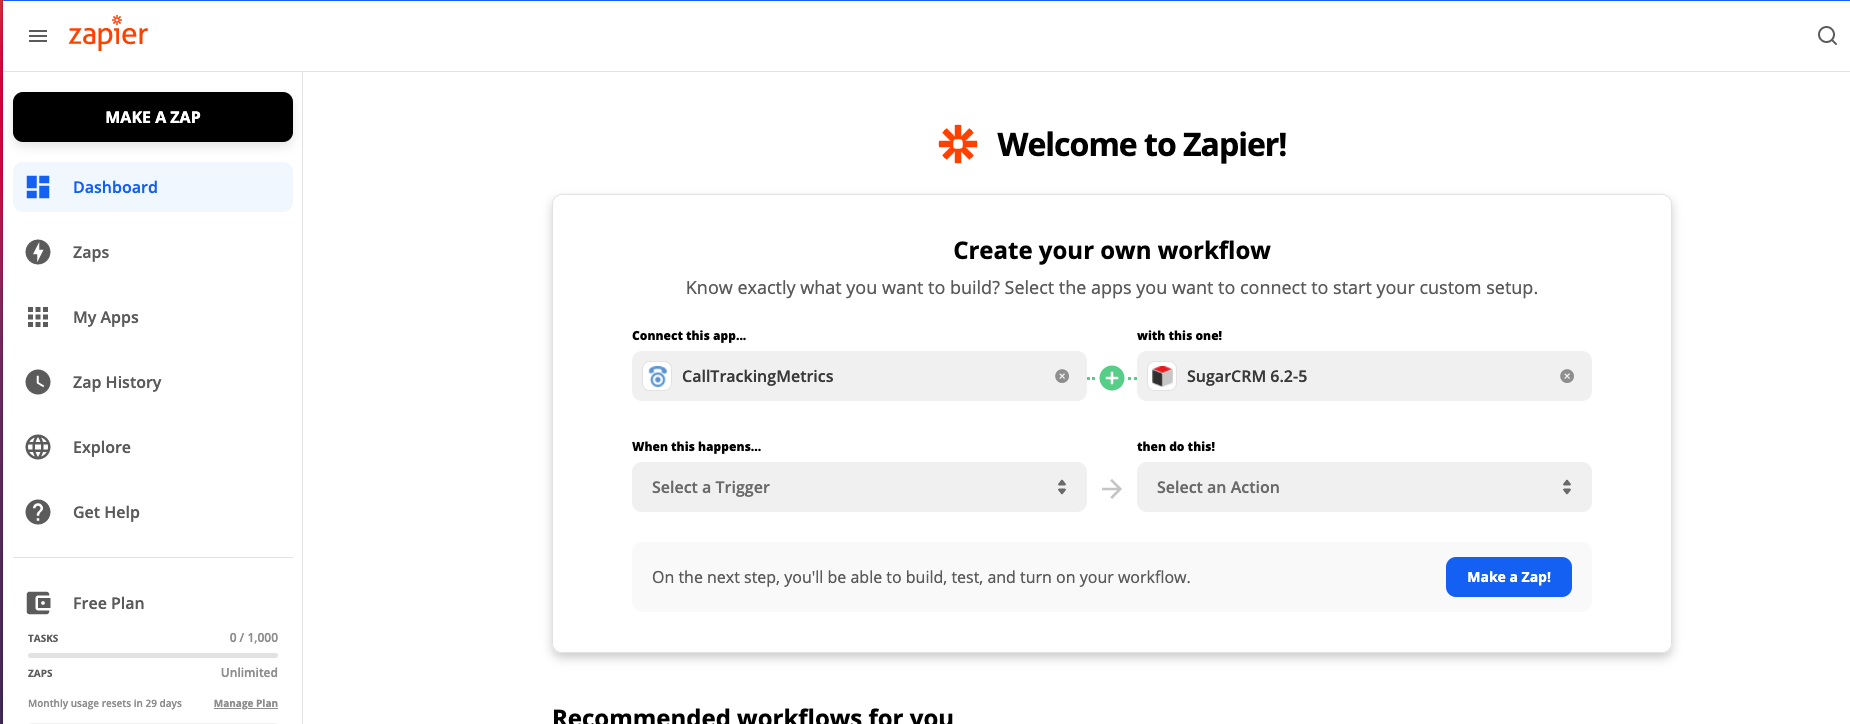Click the arrow between trigger and action
1850x724 pixels.
(1112, 488)
